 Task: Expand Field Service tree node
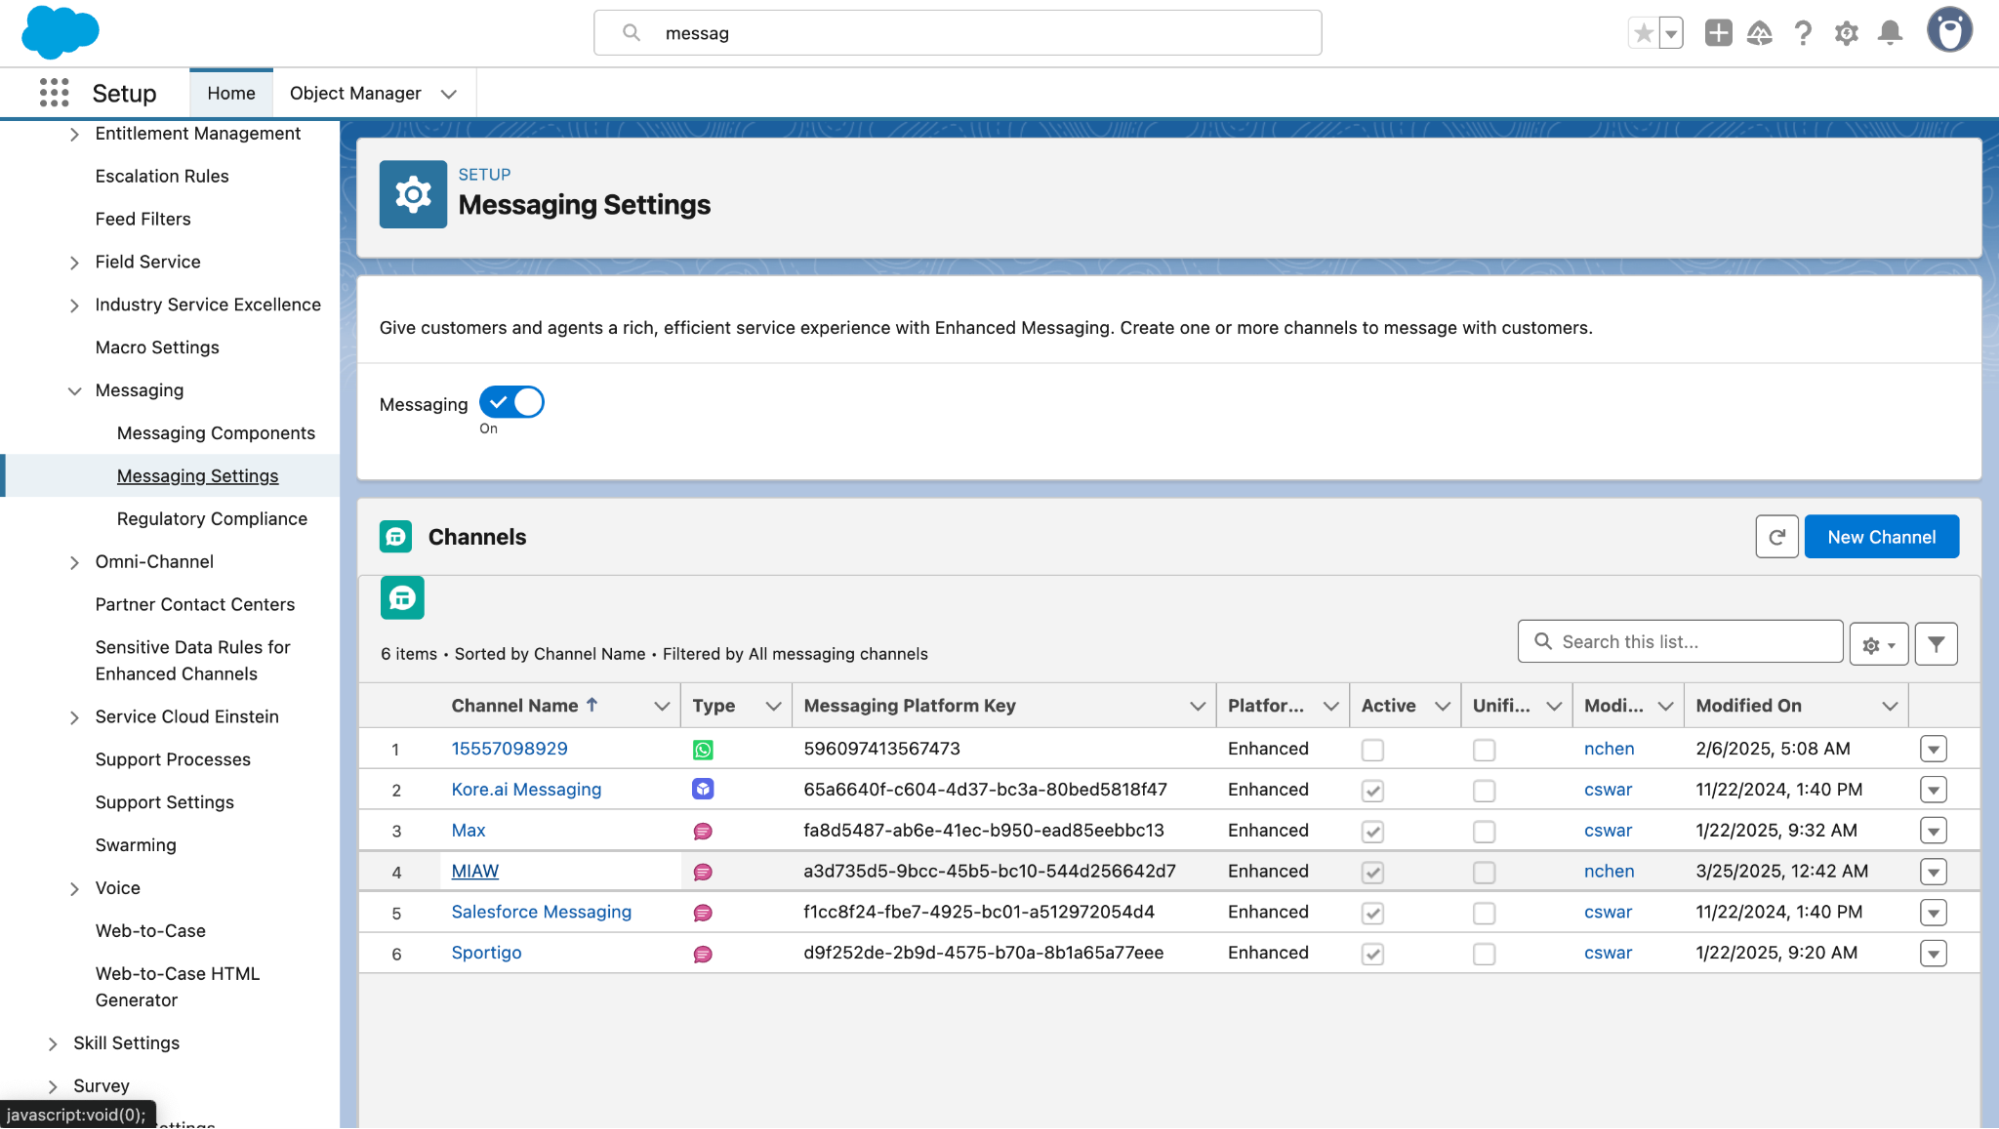[74, 263]
